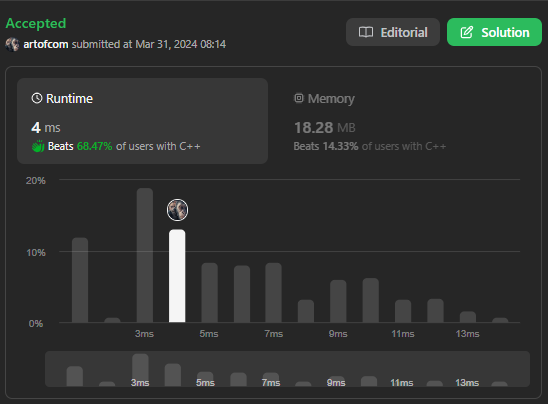Click the clapping hands icon

pyautogui.click(x=38, y=146)
